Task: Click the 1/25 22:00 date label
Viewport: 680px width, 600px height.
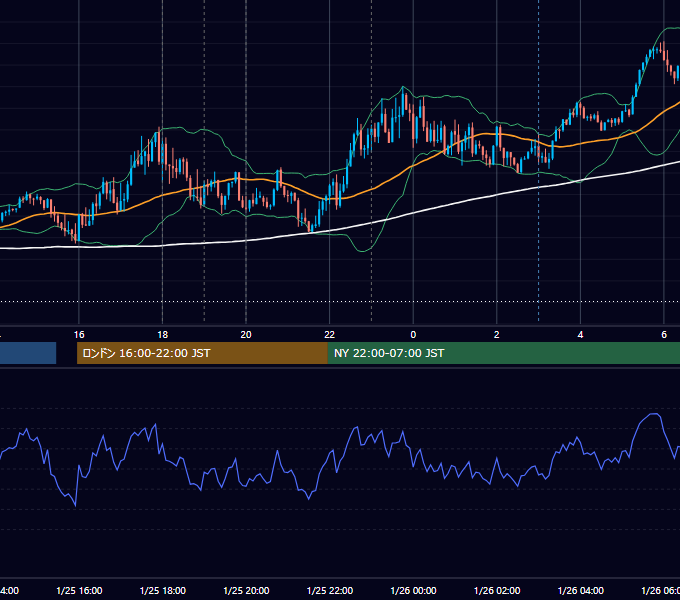Action: click(330, 591)
